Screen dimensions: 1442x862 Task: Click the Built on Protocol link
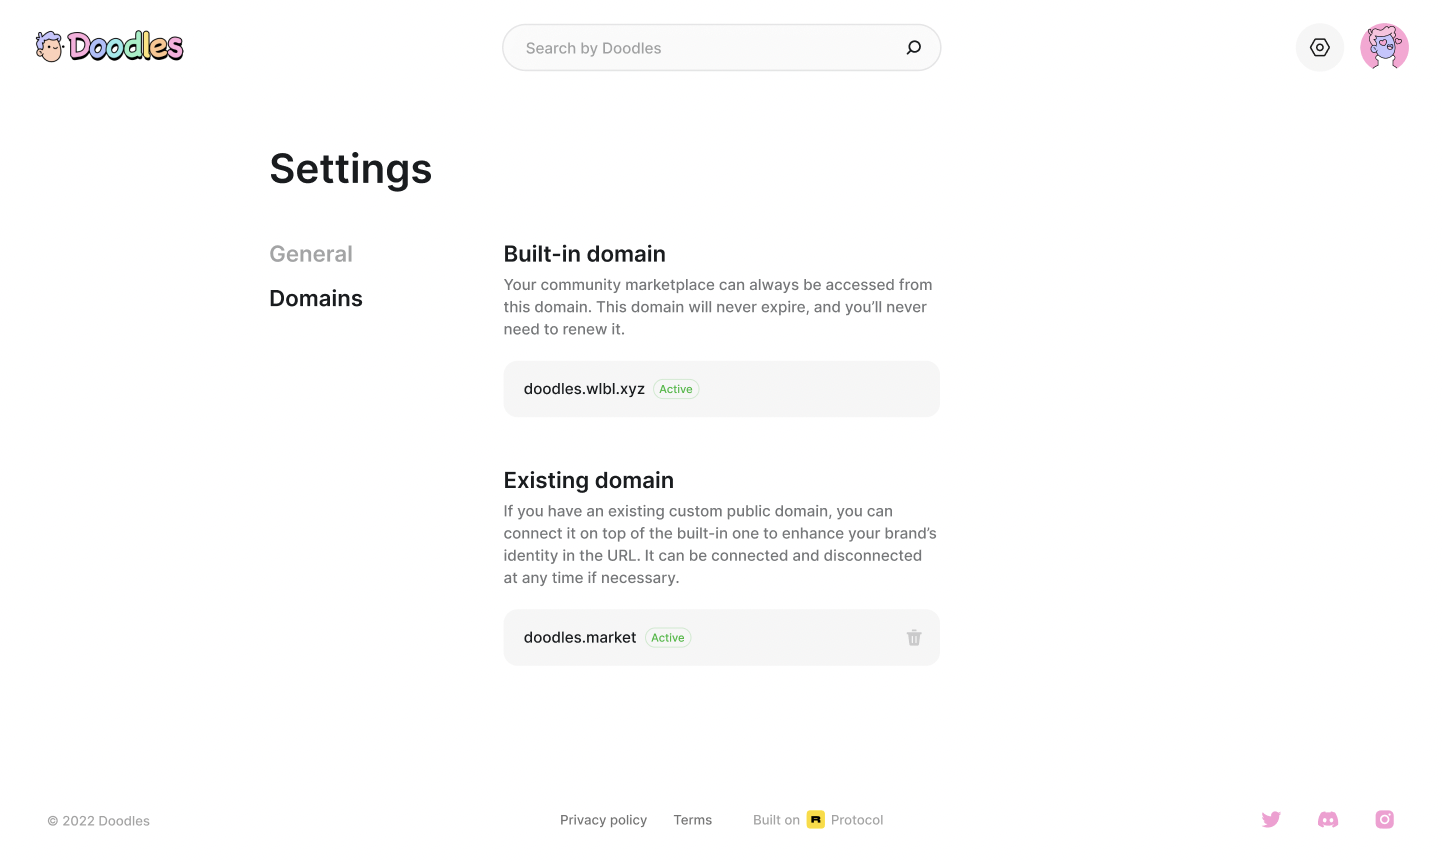click(818, 820)
